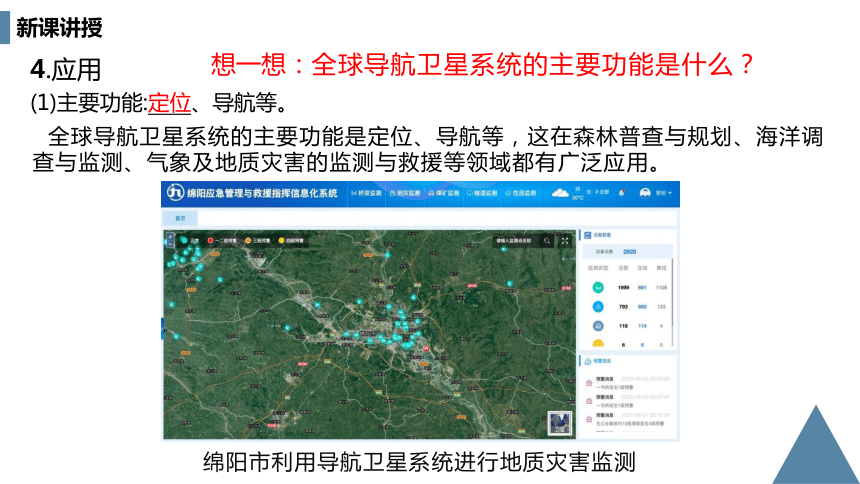Click the 设备数量 panel header icon

coord(587,235)
